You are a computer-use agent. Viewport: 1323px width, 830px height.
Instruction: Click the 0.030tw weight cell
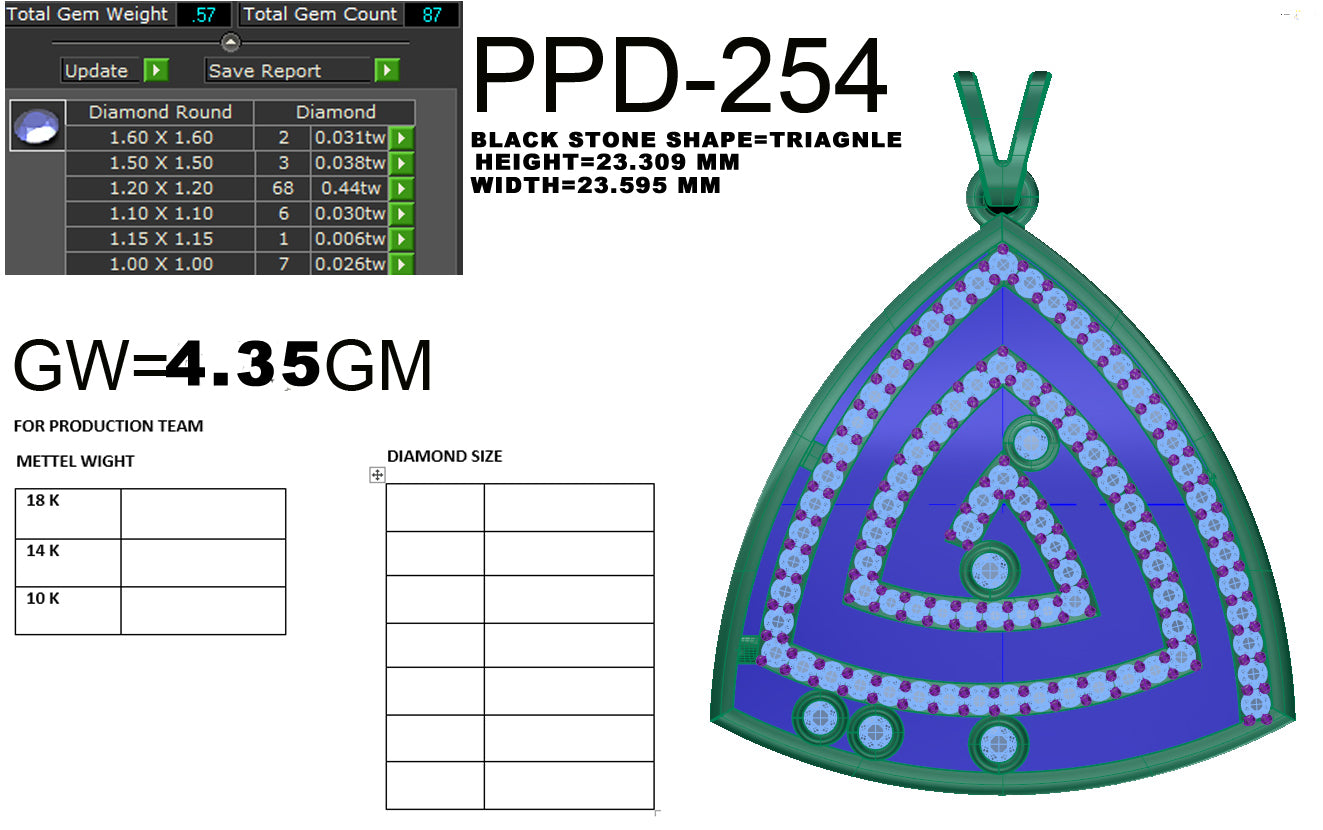[x=351, y=214]
